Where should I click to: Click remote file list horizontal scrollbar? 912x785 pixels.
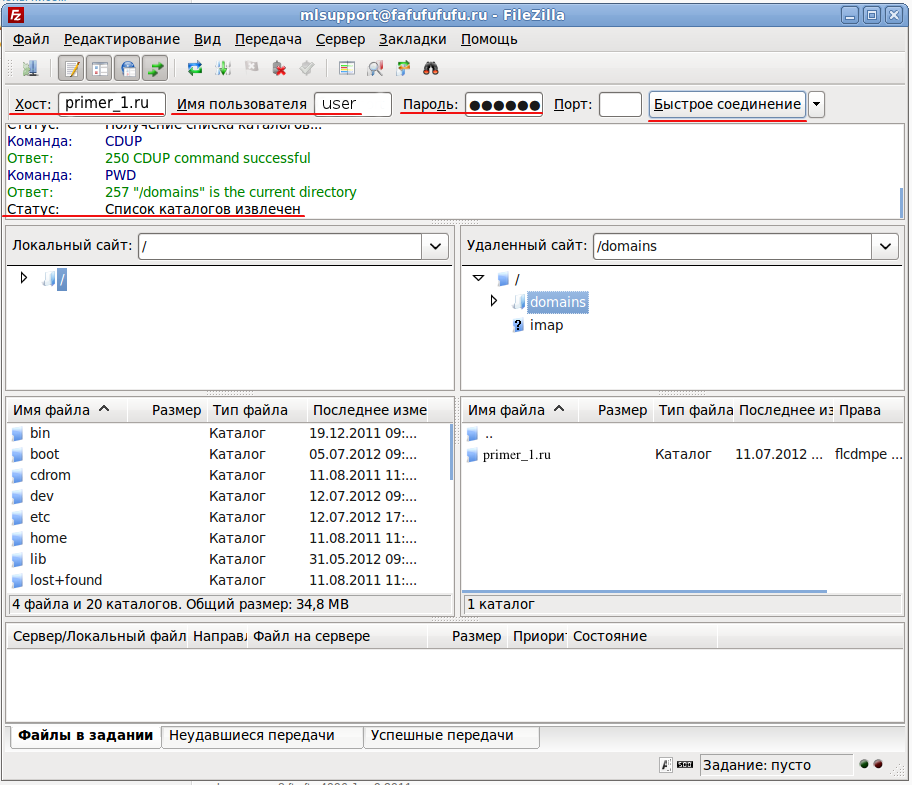point(645,591)
